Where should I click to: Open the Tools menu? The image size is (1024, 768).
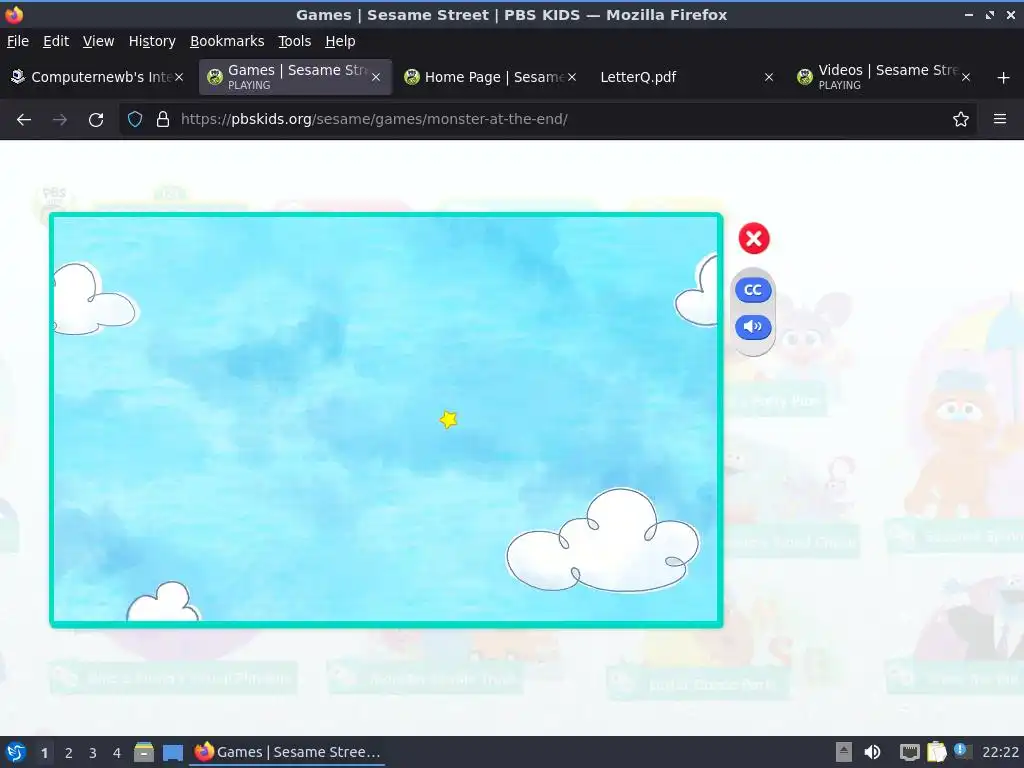pos(295,41)
